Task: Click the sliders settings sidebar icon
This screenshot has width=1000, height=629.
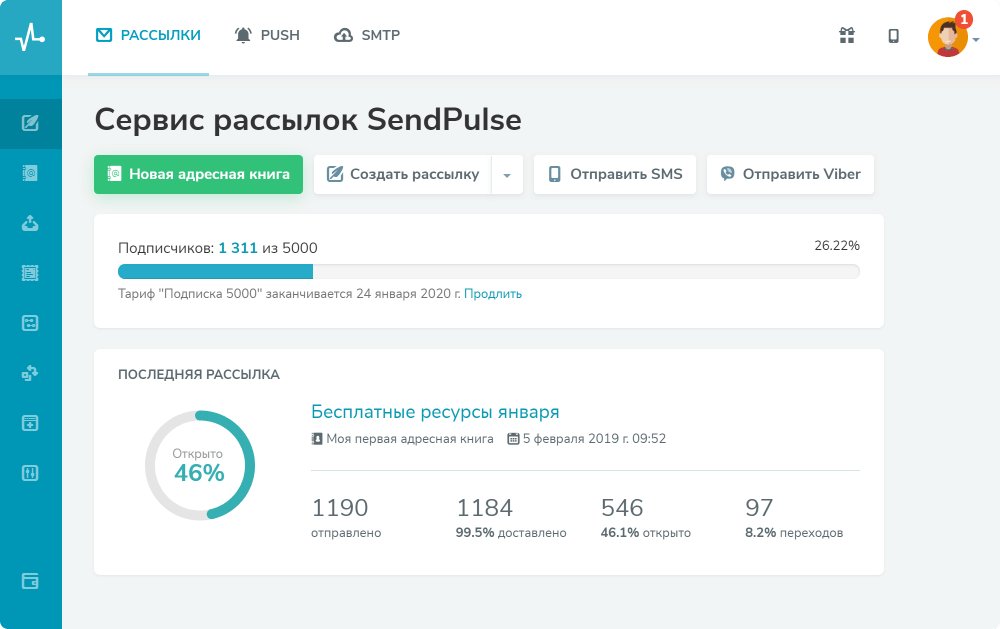Action: 30,472
